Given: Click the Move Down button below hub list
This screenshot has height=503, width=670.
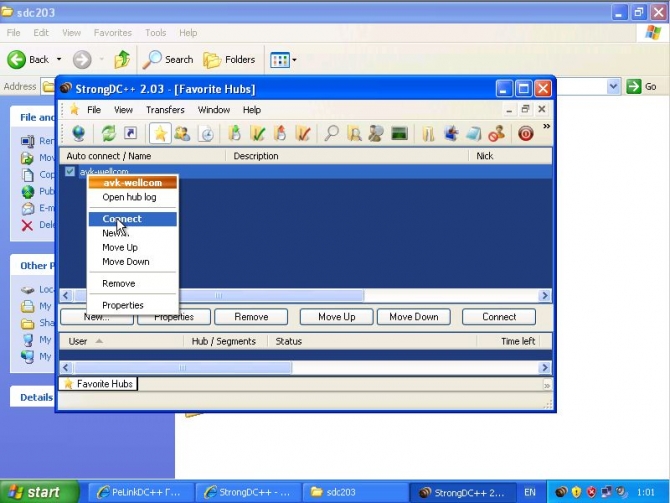Looking at the screenshot, I should pos(414,317).
